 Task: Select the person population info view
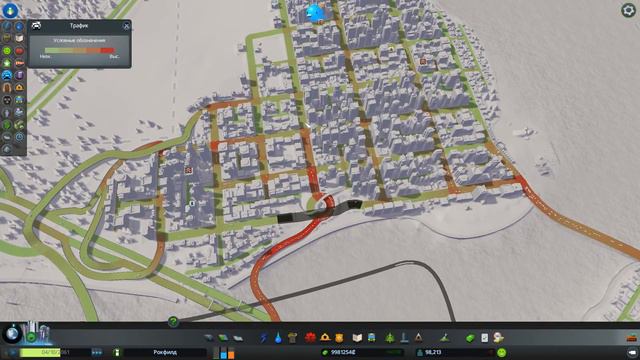coord(7,112)
